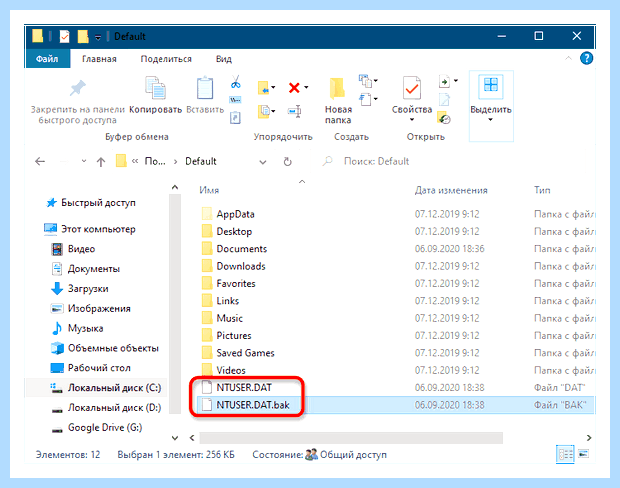Click navigation pane scroll down arrow
Viewport: 620px width, 488px height.
click(175, 438)
